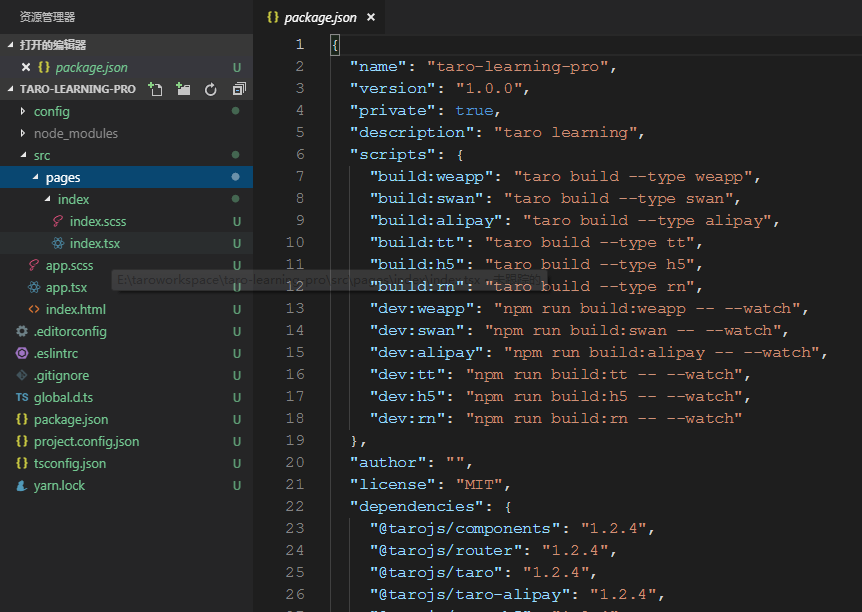Click the New File icon in explorer header
The image size is (862, 612).
pyautogui.click(x=156, y=89)
